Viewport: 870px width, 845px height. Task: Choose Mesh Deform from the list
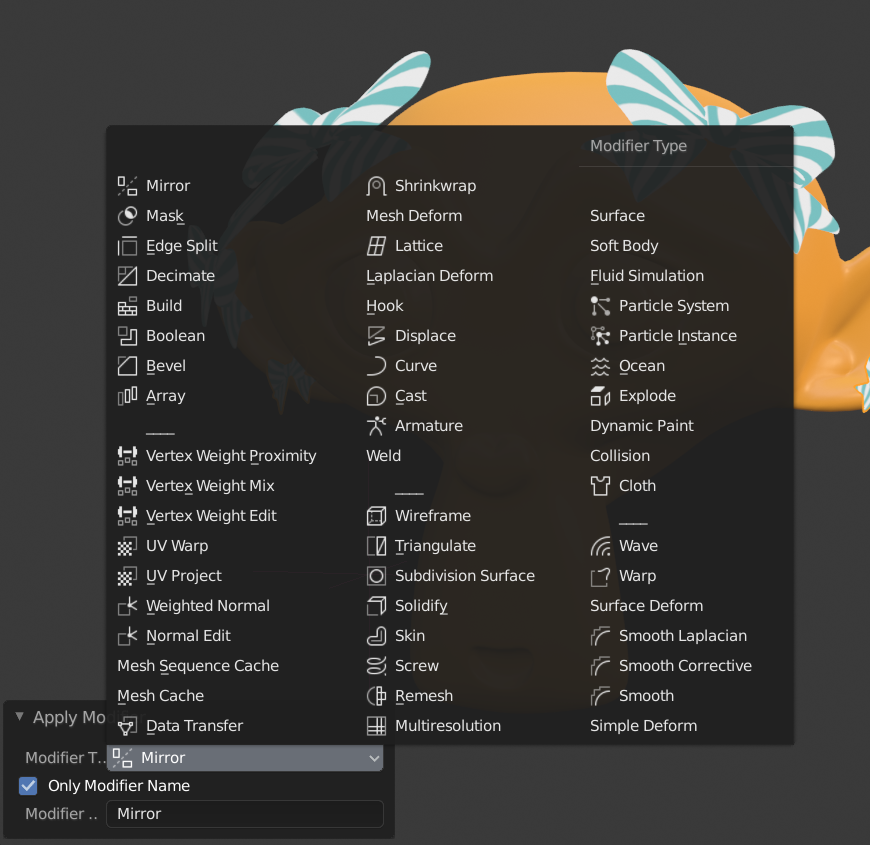point(414,216)
